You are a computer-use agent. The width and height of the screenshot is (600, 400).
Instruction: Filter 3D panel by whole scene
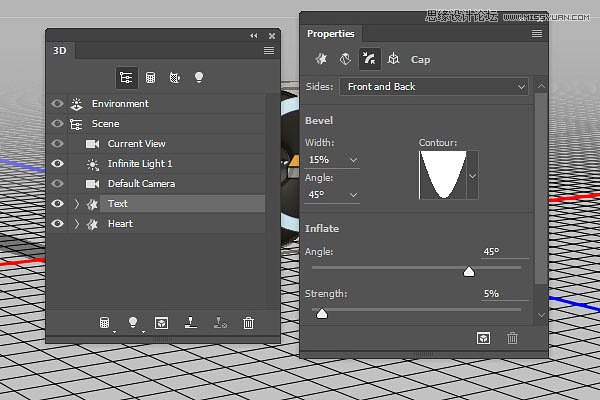click(x=126, y=78)
